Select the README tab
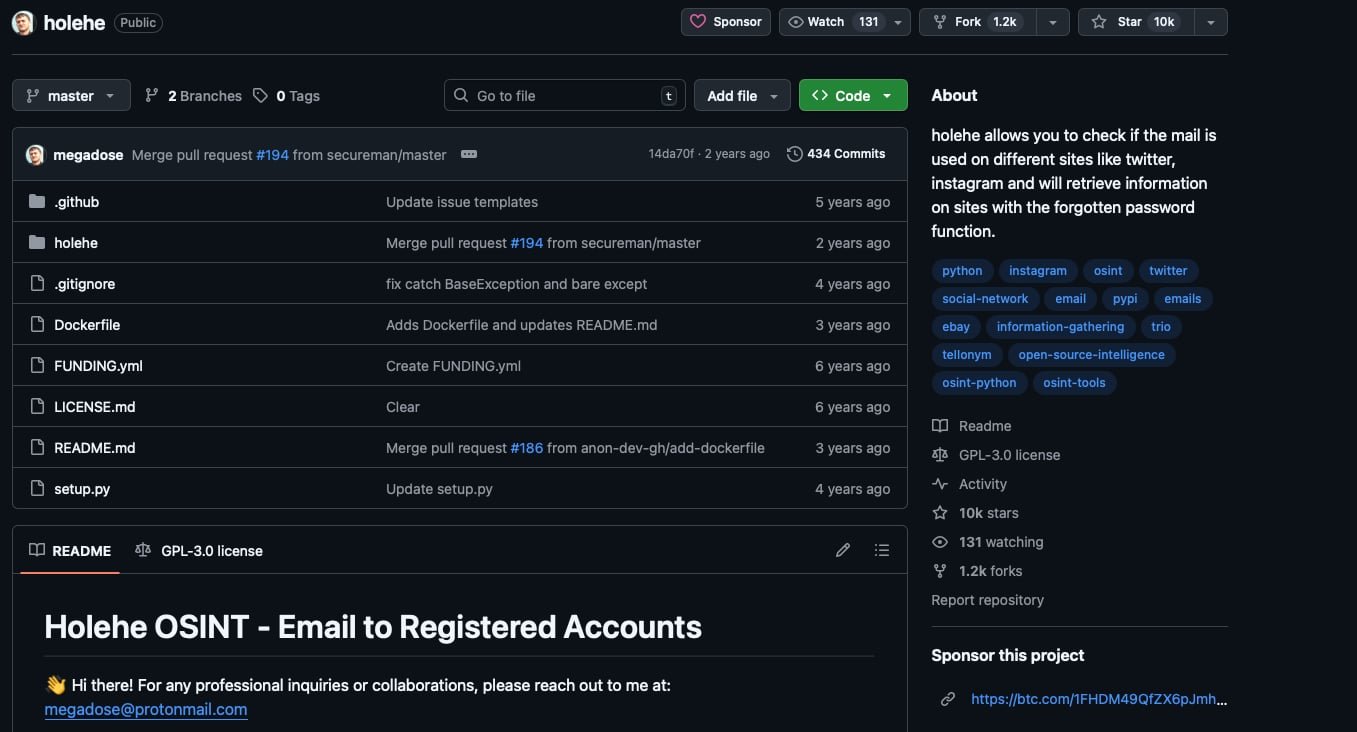This screenshot has width=1357, height=732. tap(70, 551)
